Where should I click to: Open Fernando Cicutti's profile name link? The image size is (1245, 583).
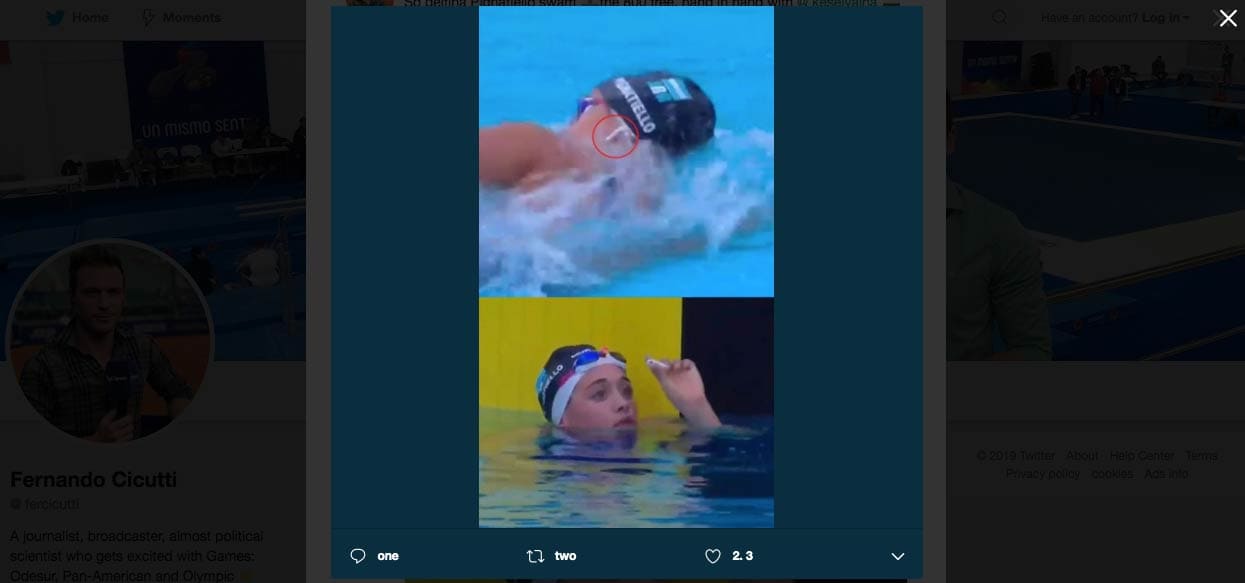[94, 480]
